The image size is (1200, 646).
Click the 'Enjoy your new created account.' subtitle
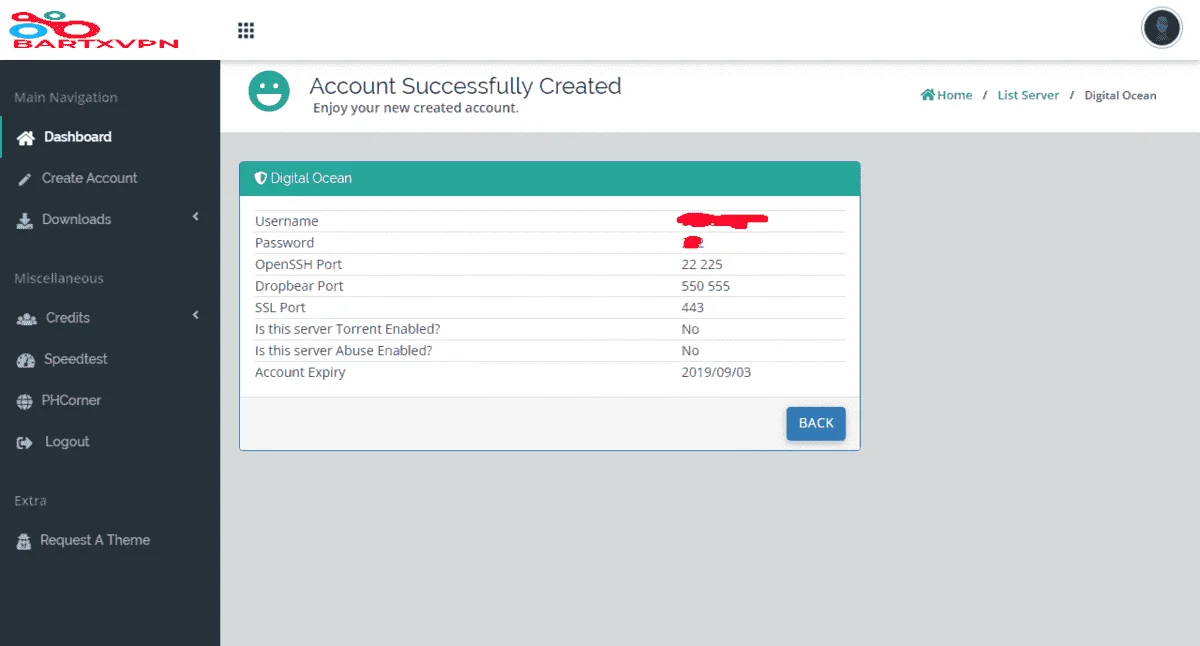[416, 108]
